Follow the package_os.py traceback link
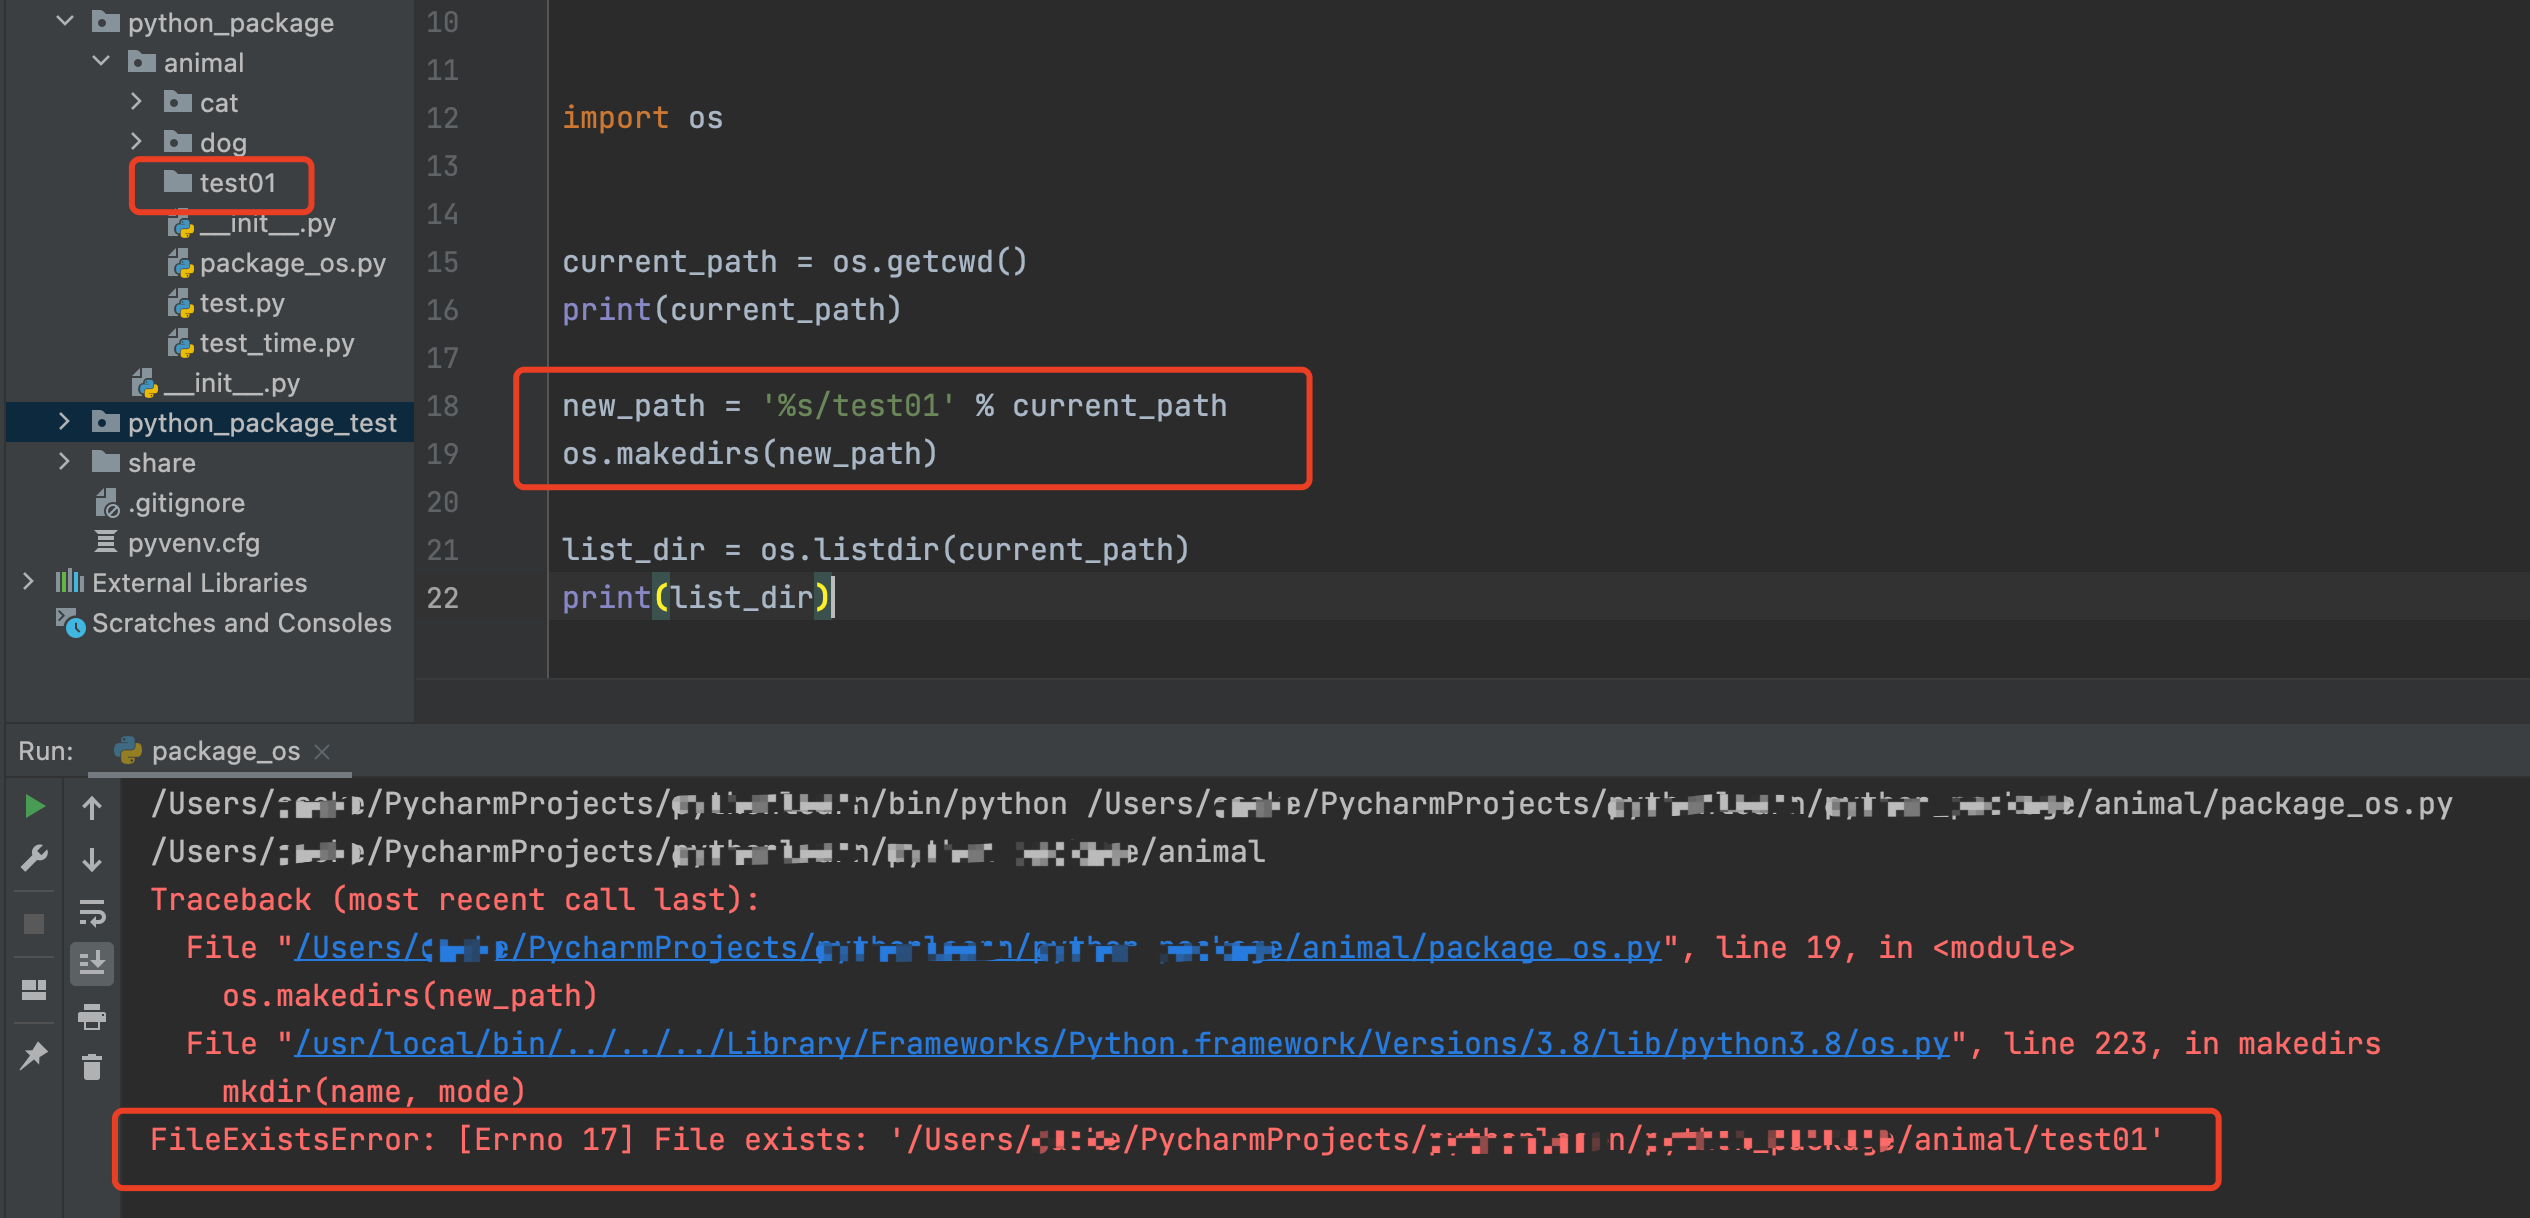The image size is (2530, 1218). click(978, 948)
